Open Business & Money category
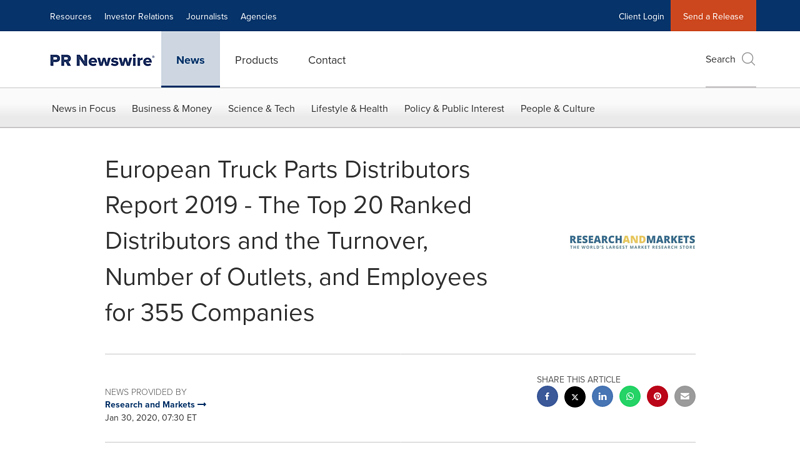The image size is (800, 450). tap(172, 109)
